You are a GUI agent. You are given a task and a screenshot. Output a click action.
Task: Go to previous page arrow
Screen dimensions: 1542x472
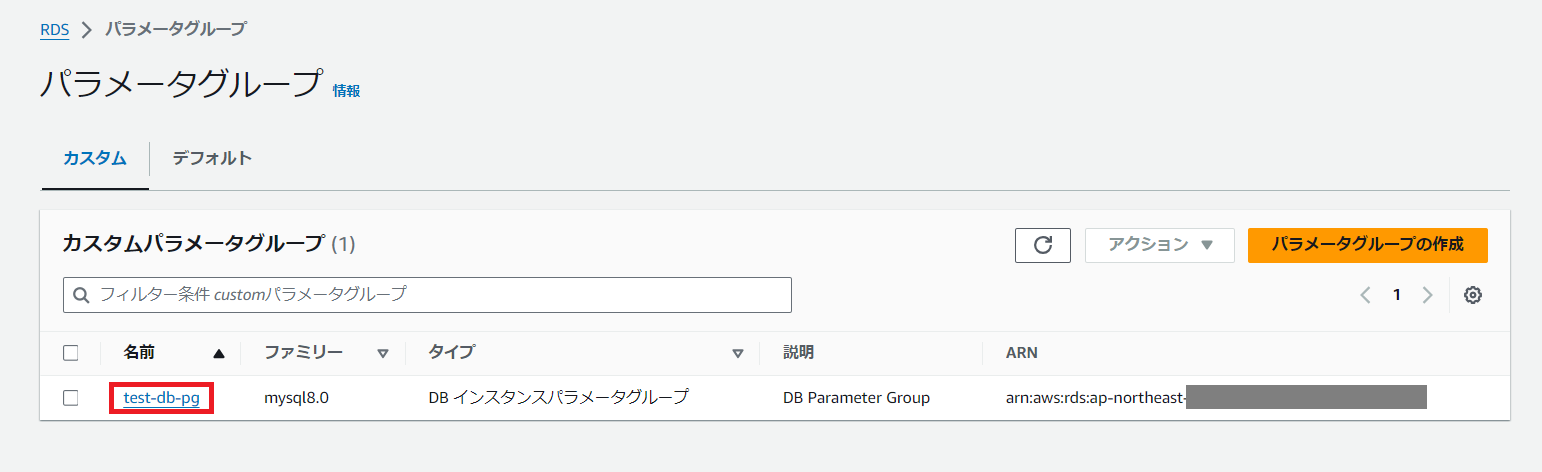[x=1366, y=295]
